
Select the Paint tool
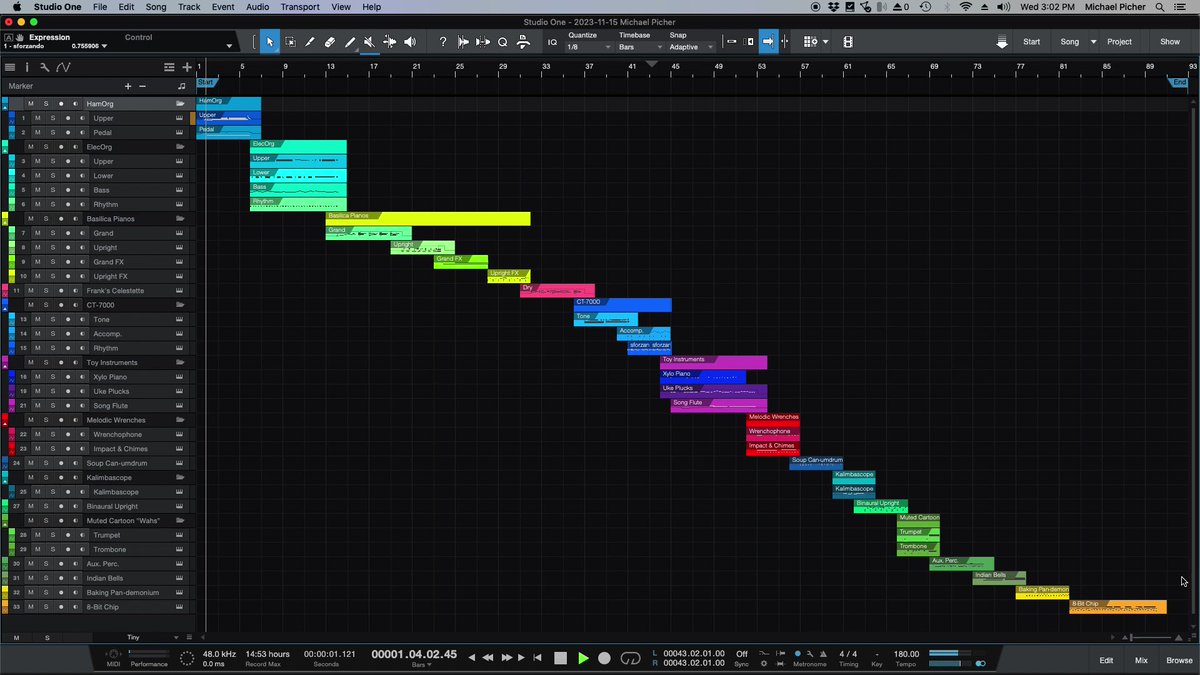coord(350,42)
